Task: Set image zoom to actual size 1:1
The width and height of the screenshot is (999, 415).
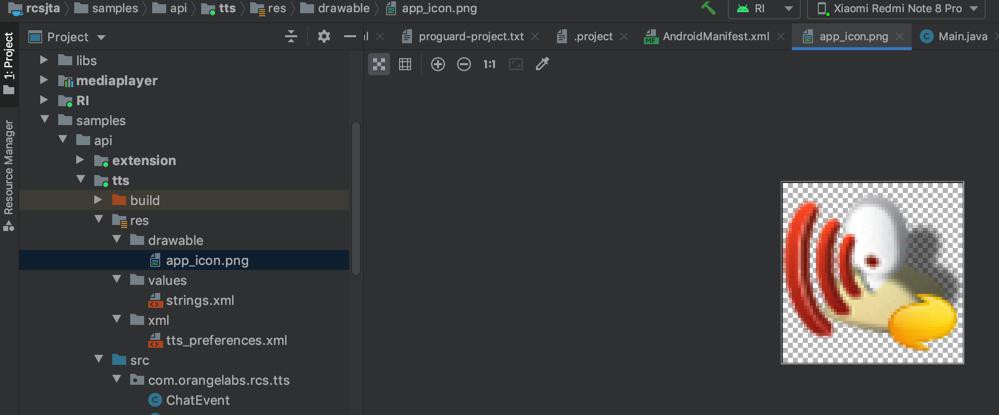Action: pyautogui.click(x=489, y=64)
